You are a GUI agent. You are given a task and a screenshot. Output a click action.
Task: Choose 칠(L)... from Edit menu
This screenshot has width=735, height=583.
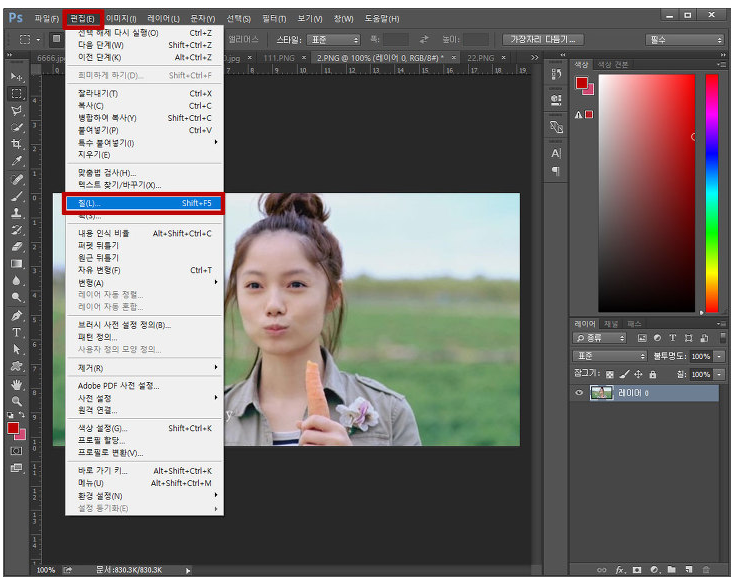click(144, 203)
